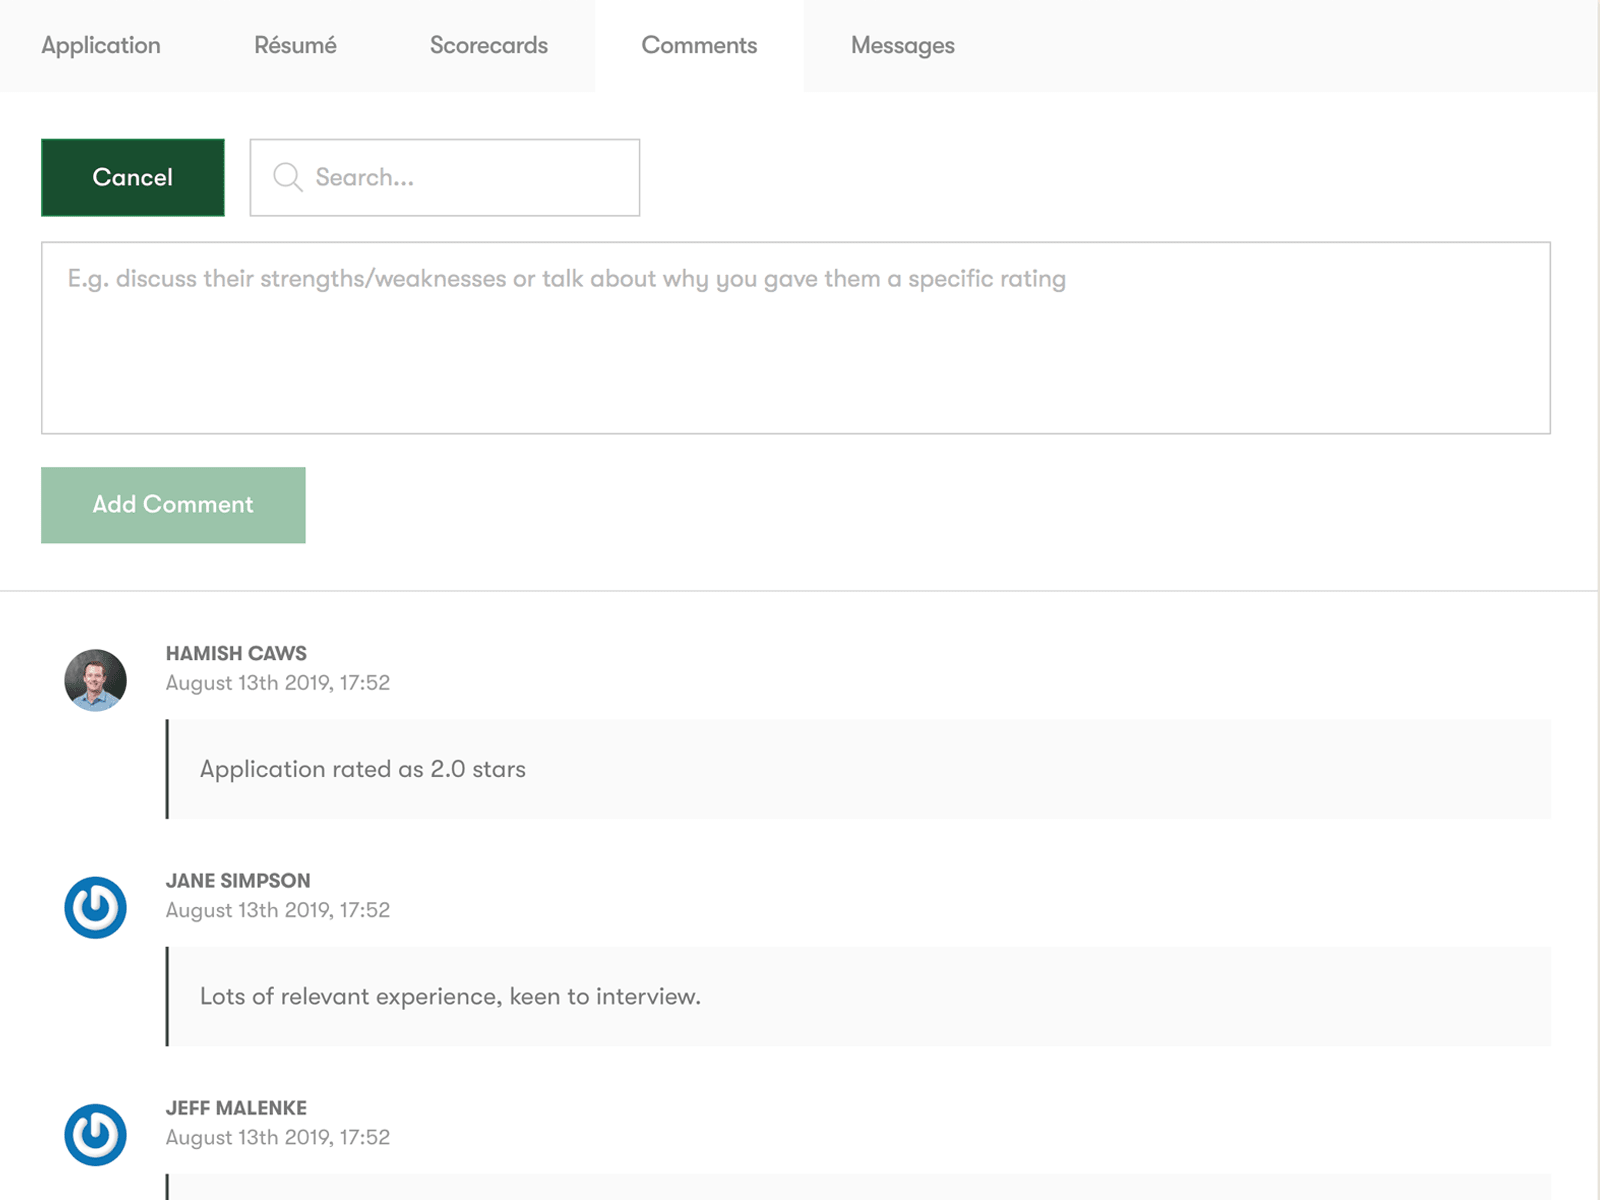The width and height of the screenshot is (1600, 1200).
Task: Switch to the Application tab
Action: [x=101, y=45]
